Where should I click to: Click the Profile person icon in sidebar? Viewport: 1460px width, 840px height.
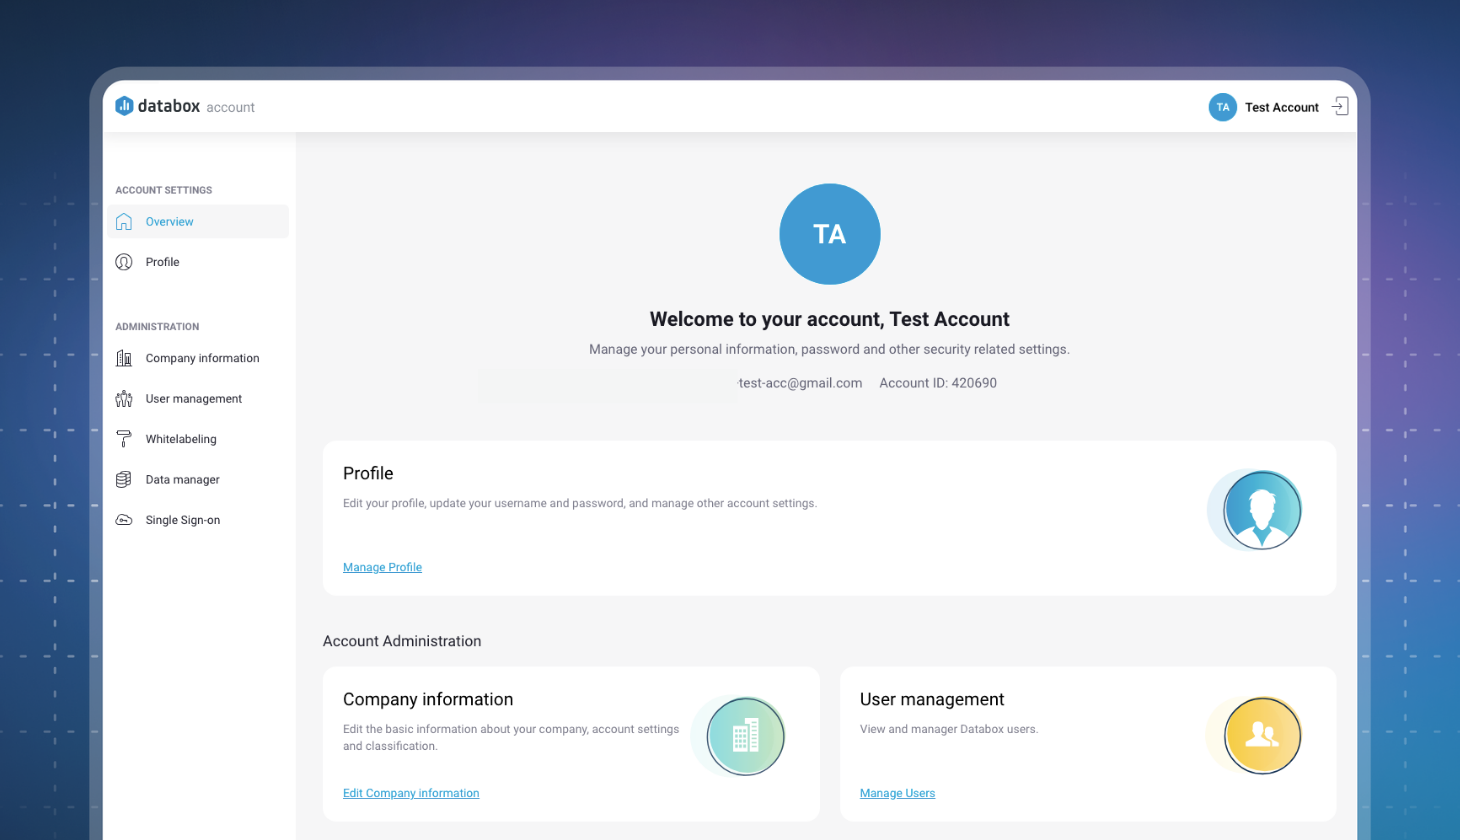[x=124, y=261]
